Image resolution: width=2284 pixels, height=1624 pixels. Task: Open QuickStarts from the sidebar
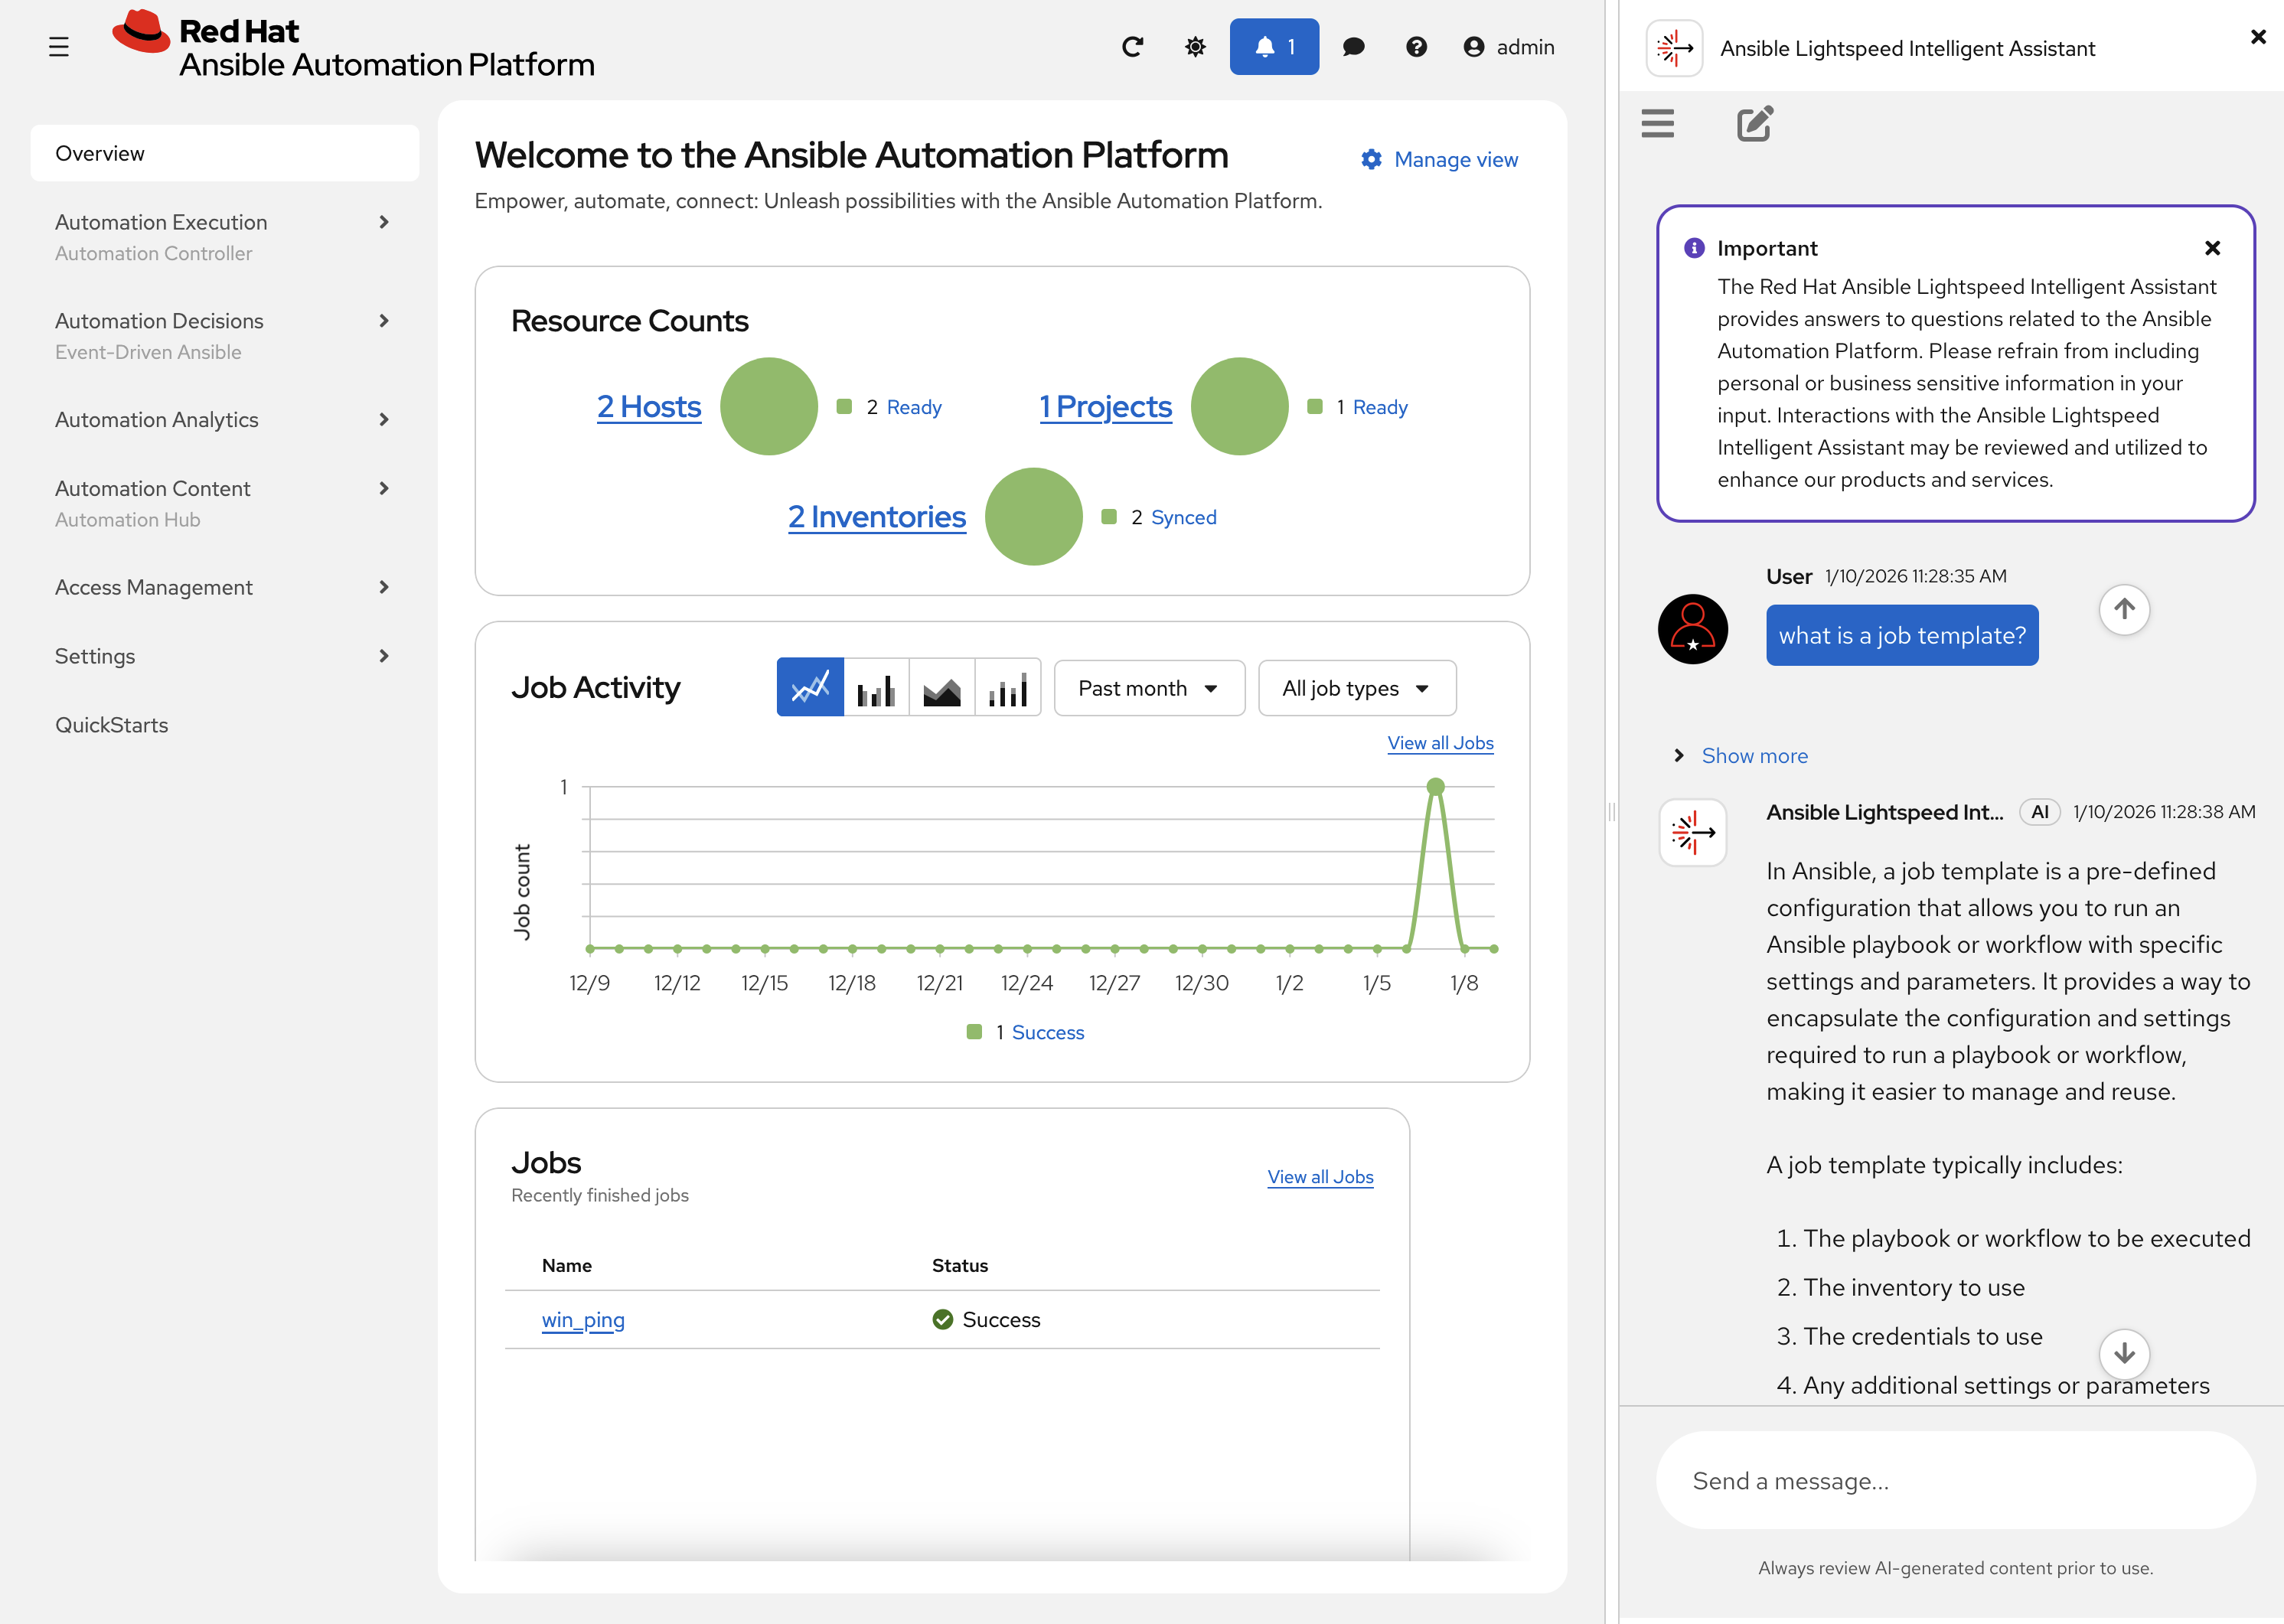pos(112,724)
